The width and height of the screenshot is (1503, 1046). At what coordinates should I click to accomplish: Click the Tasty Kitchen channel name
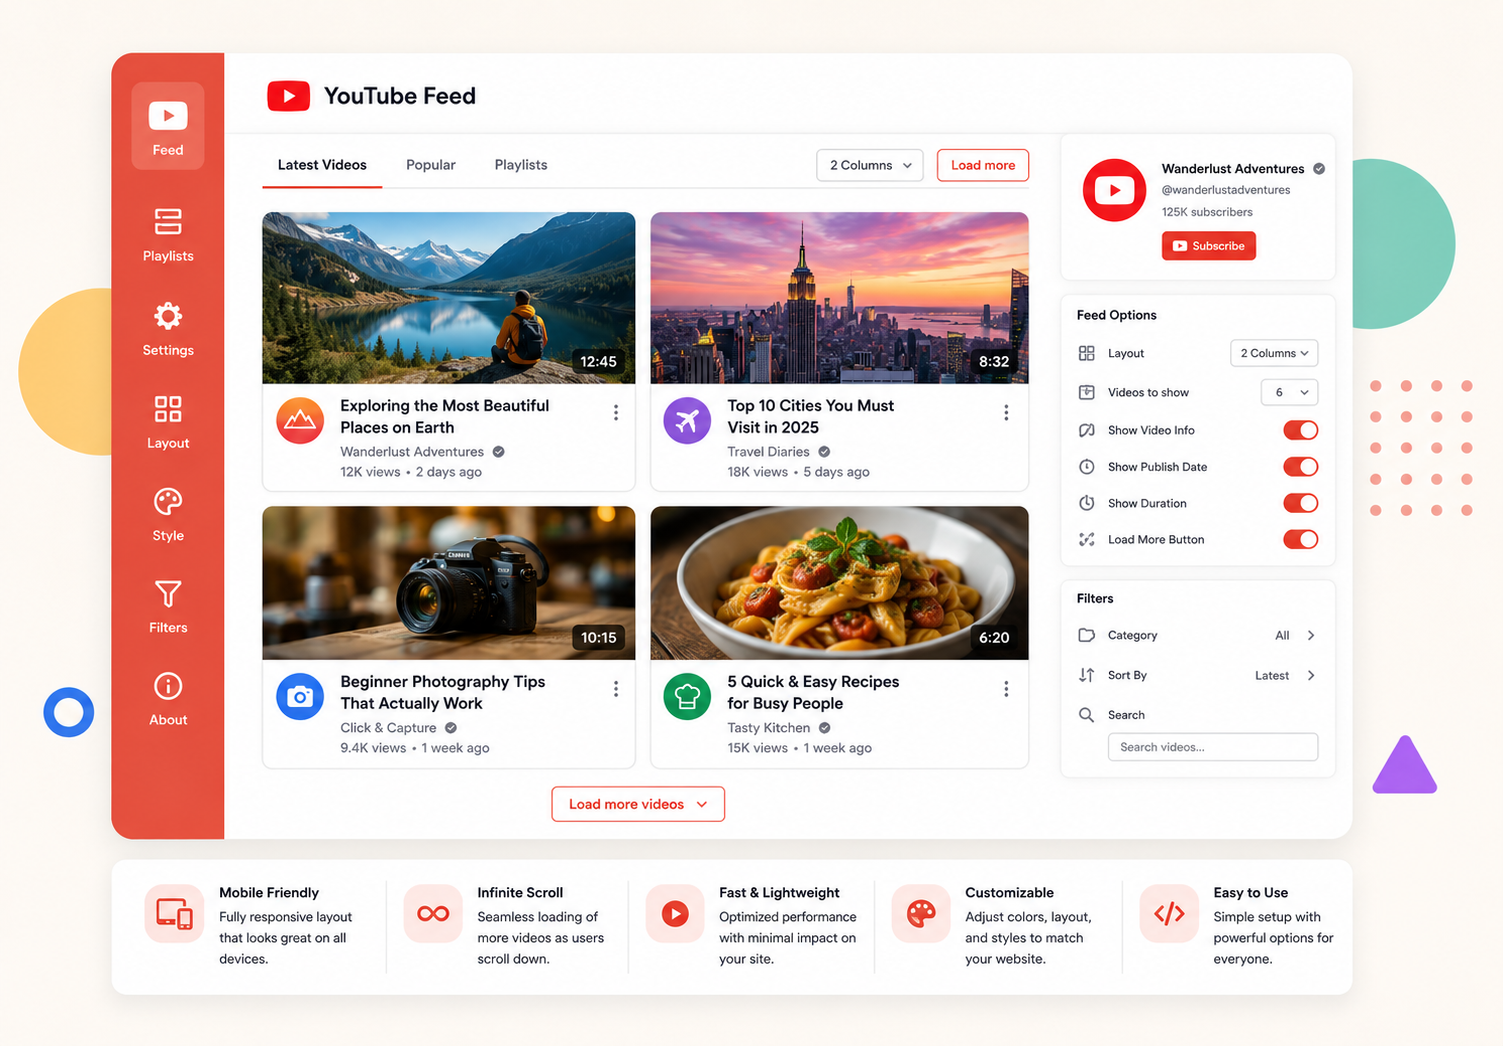click(x=768, y=728)
